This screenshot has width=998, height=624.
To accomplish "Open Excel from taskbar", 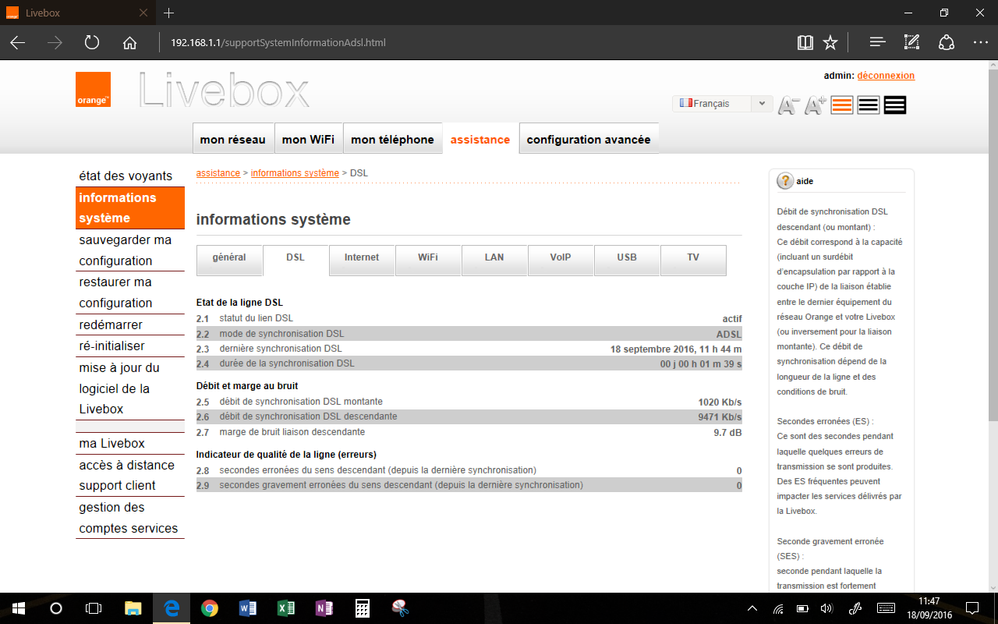I will click(286, 609).
